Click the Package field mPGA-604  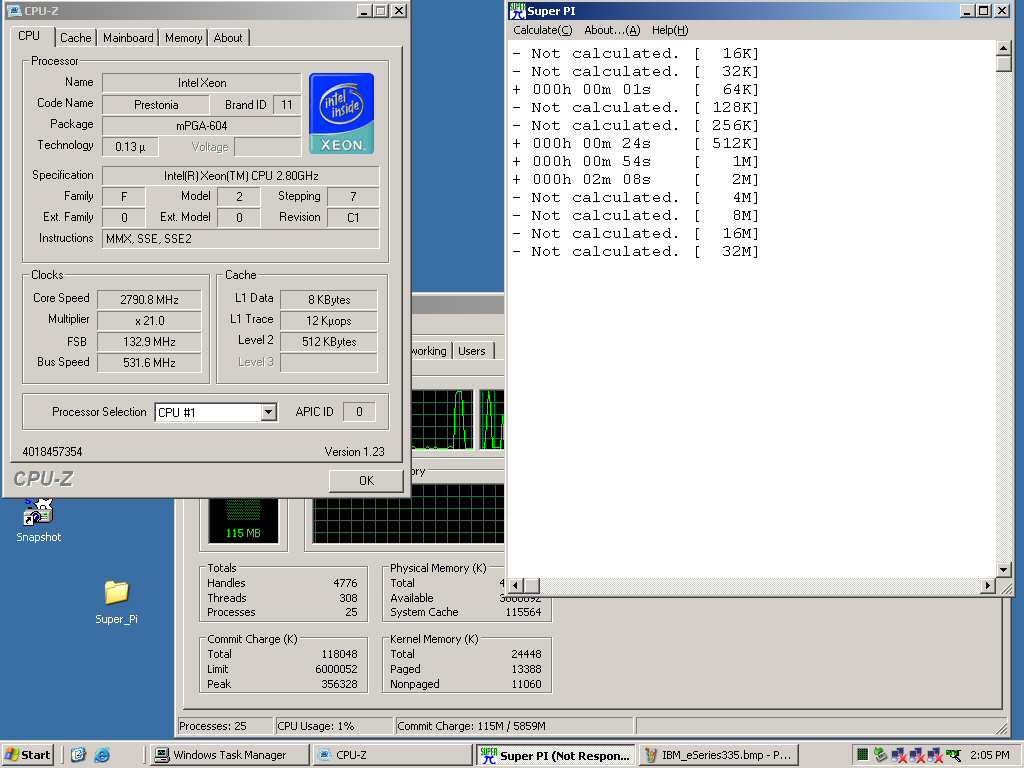202,125
